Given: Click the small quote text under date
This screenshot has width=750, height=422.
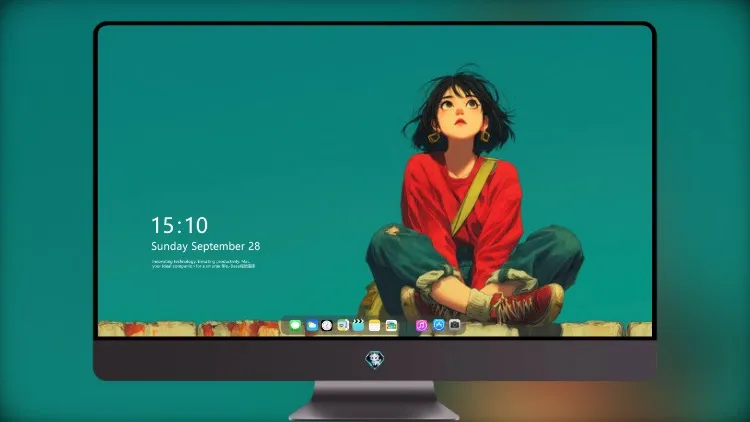Looking at the screenshot, I should (x=204, y=264).
